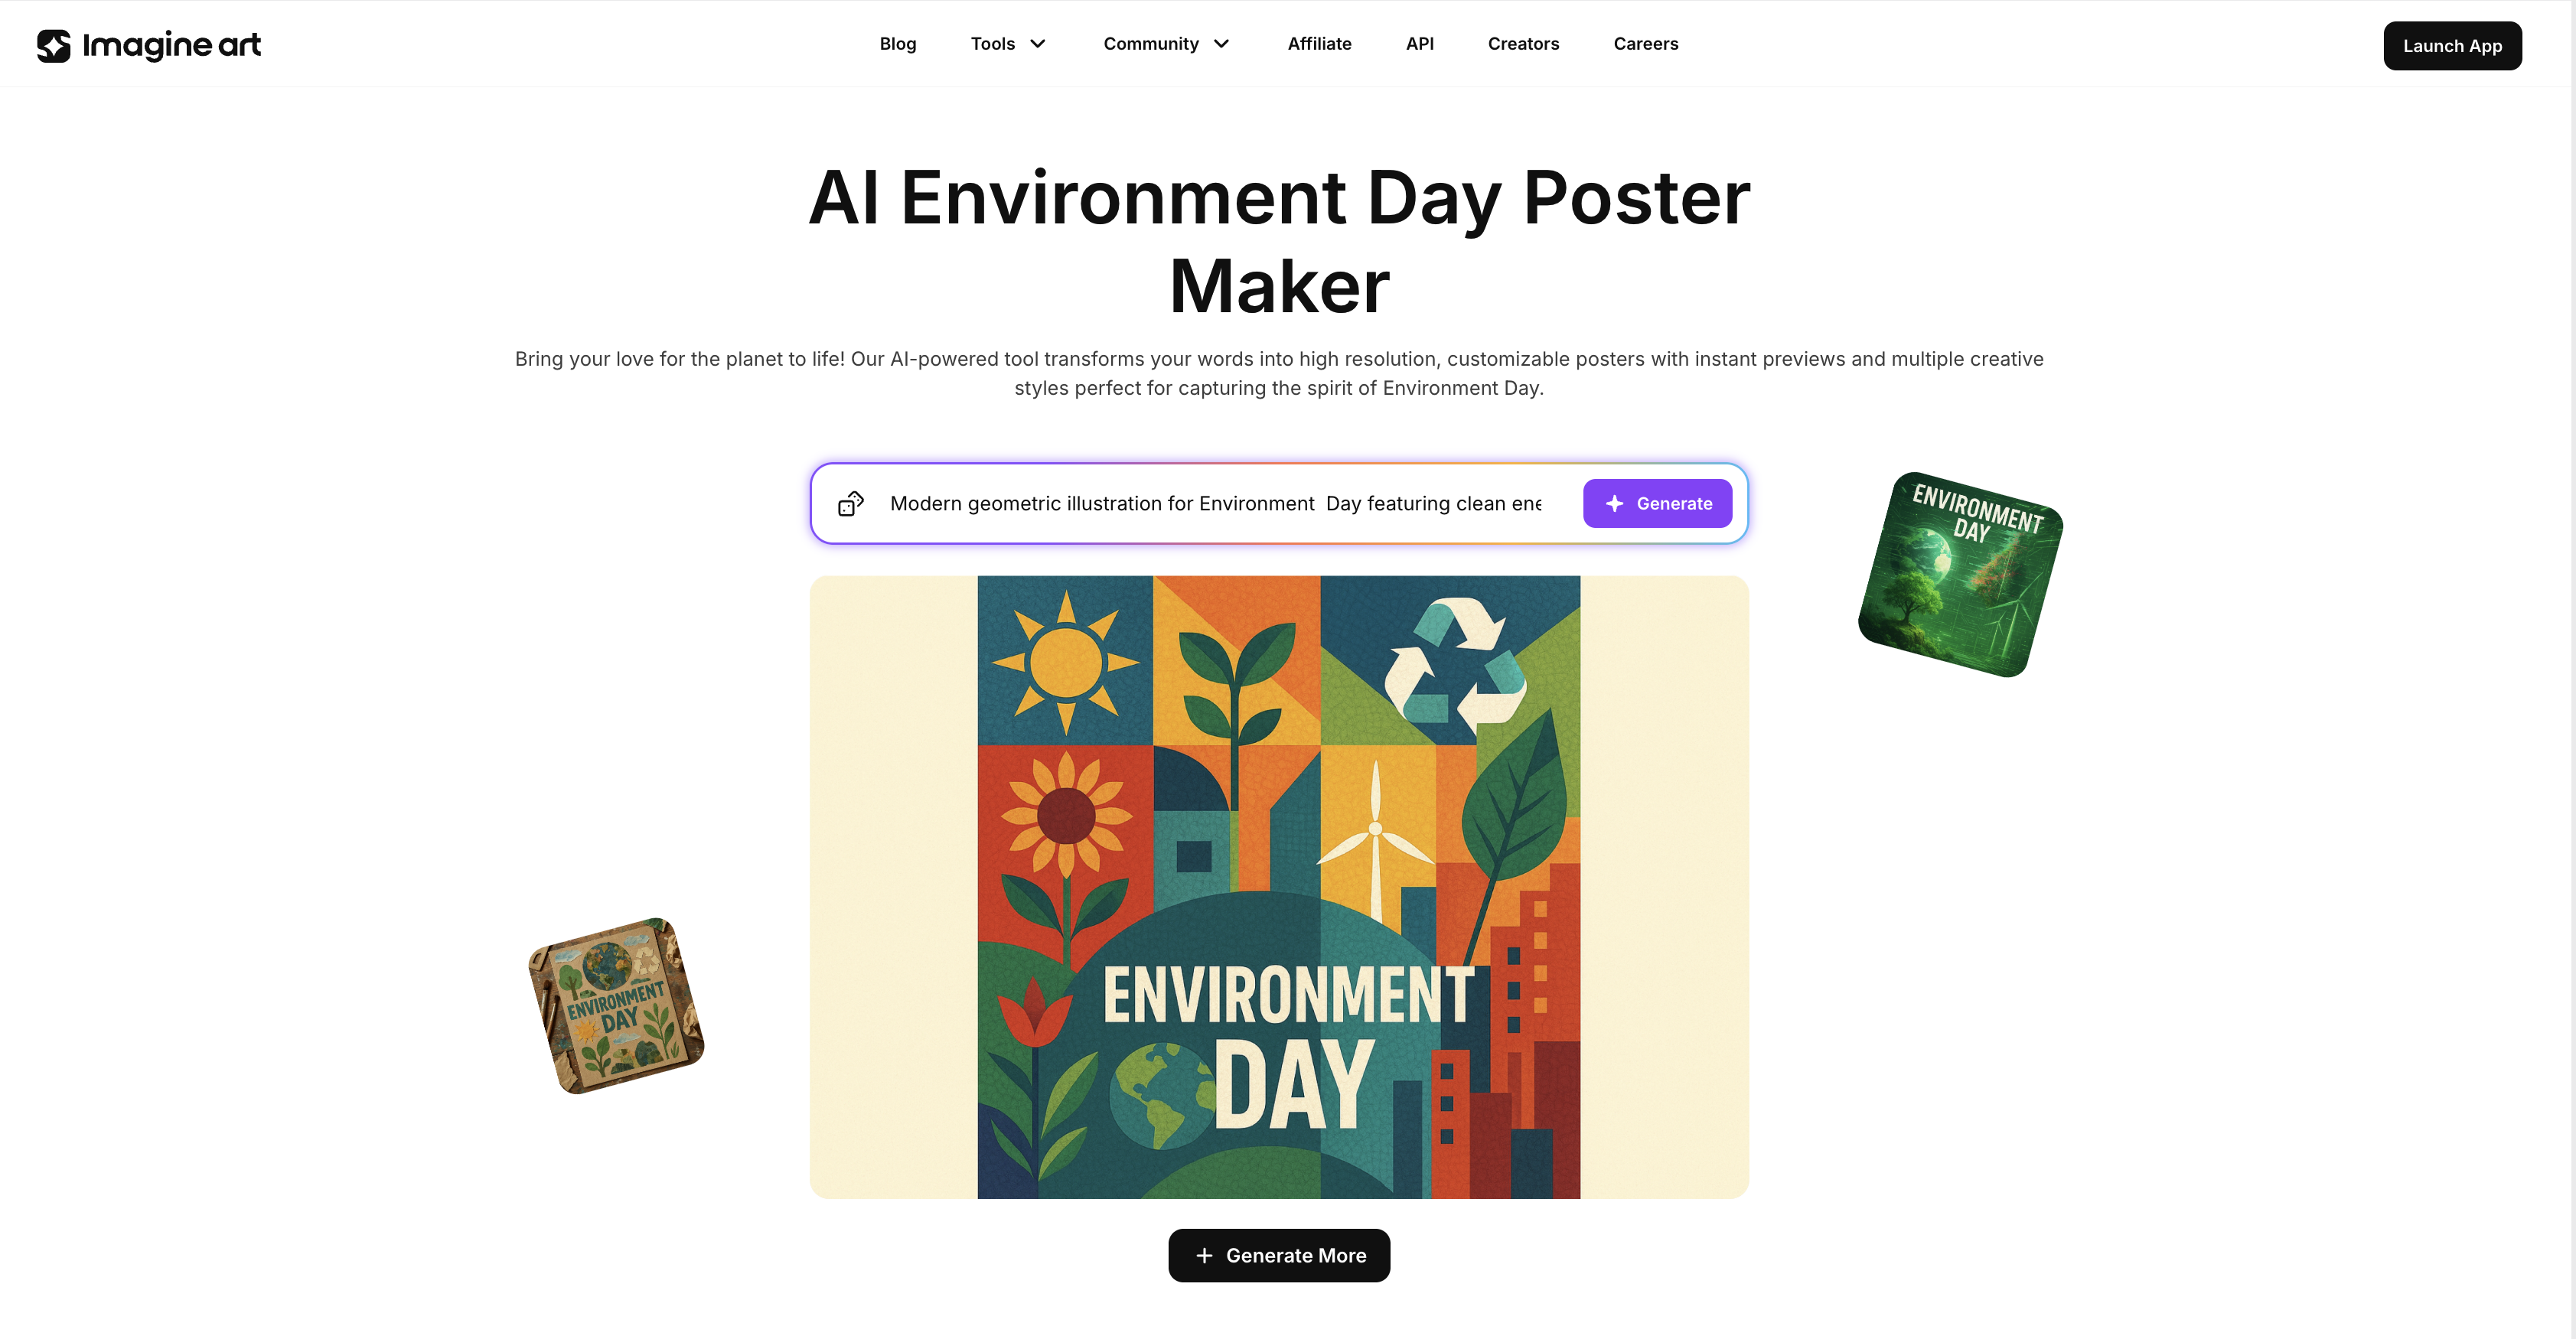Open the Blog page
The height and width of the screenshot is (1339, 2576).
pos(897,44)
